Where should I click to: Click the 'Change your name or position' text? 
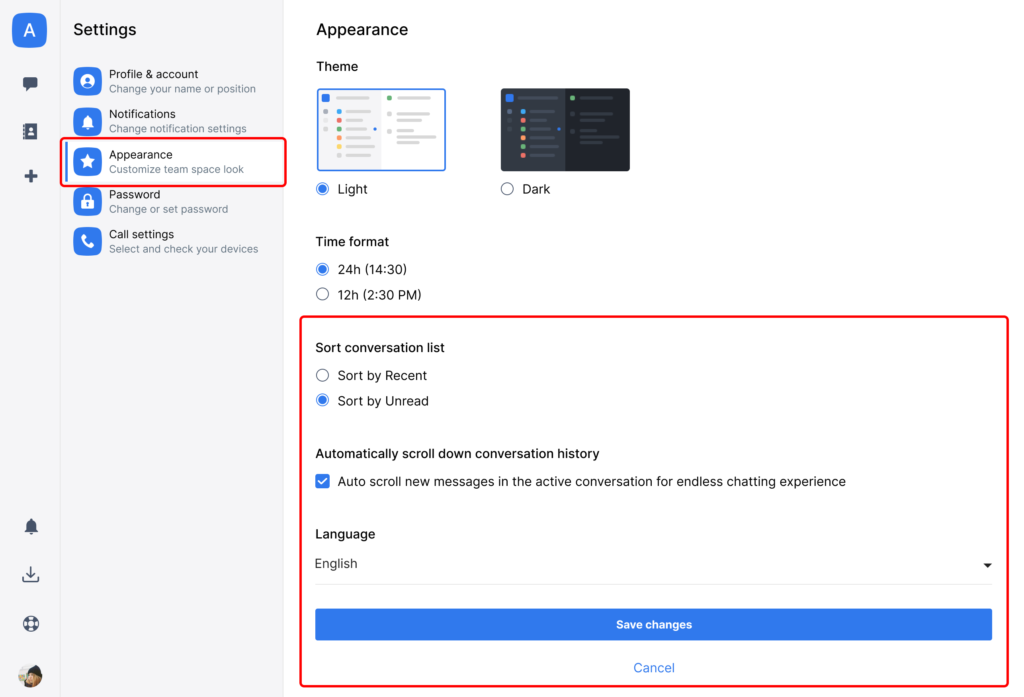[x=182, y=89]
